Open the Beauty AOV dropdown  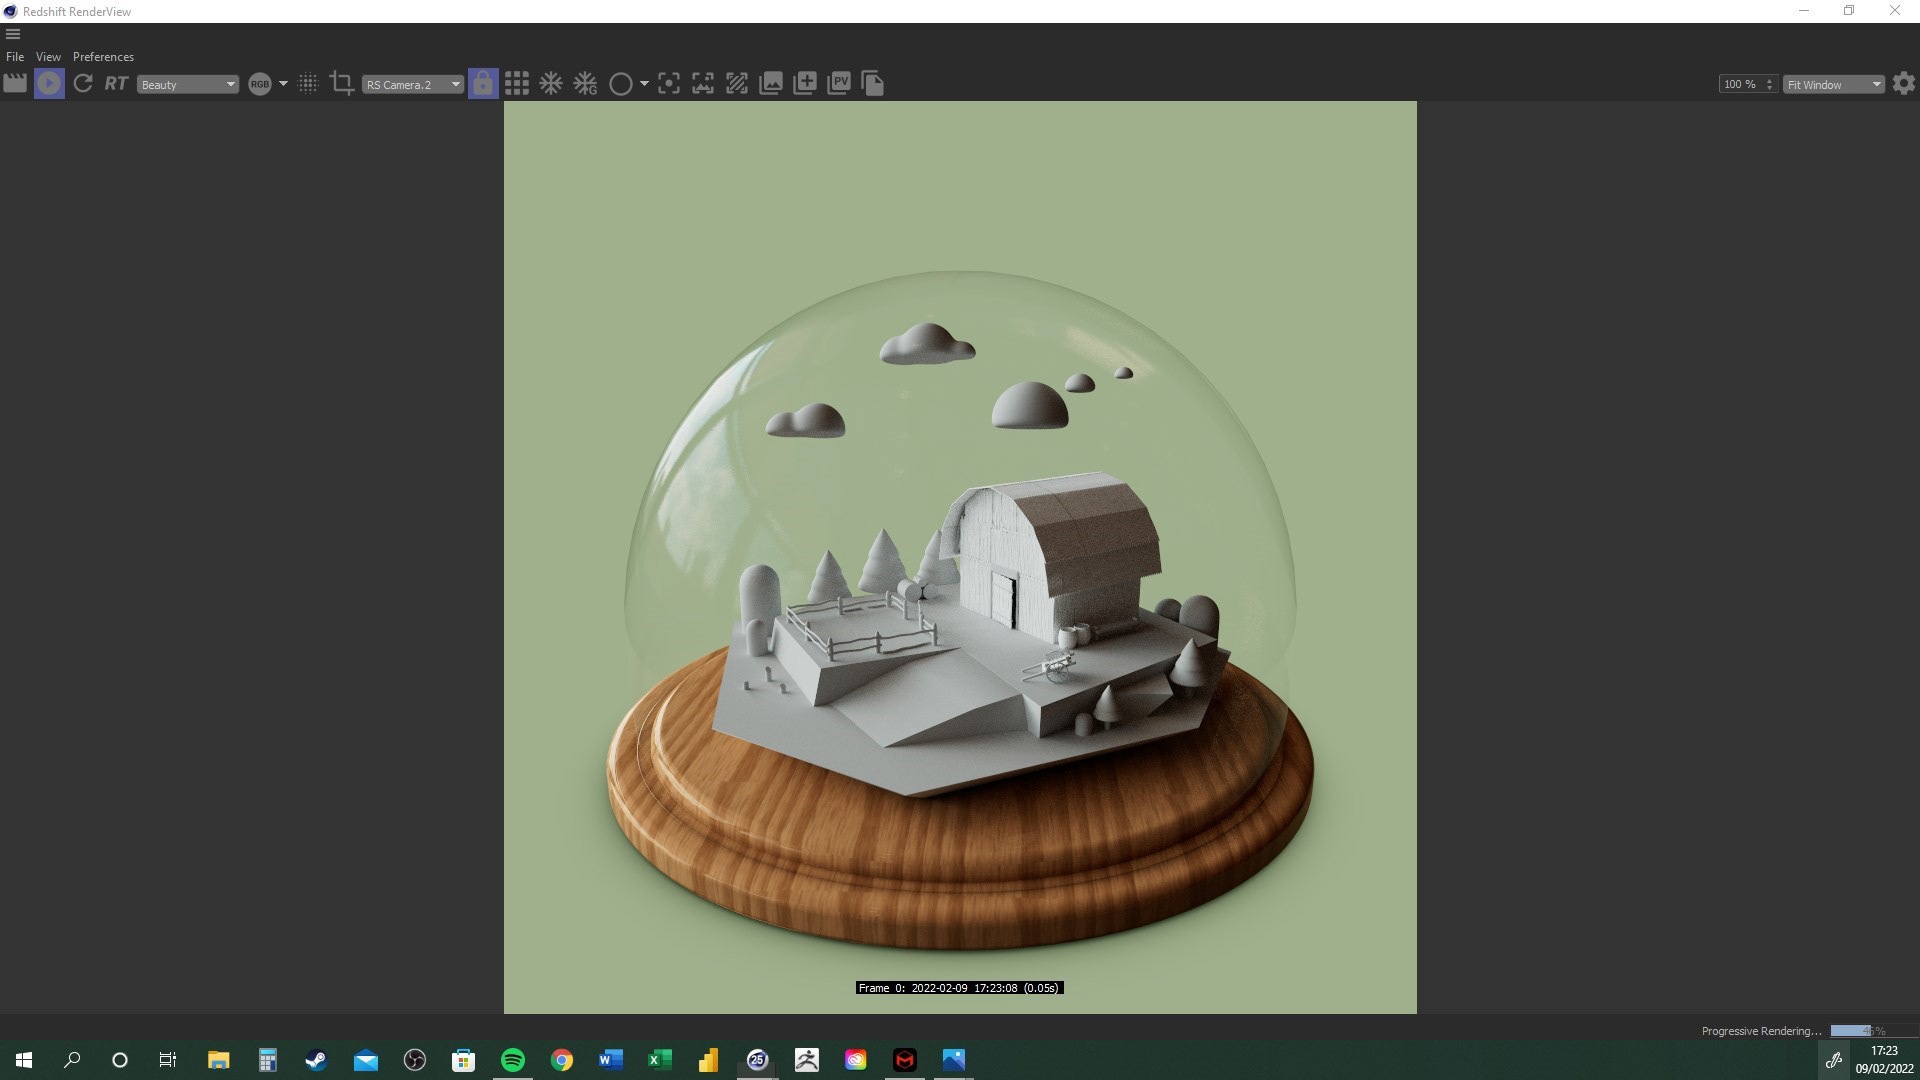pos(188,84)
